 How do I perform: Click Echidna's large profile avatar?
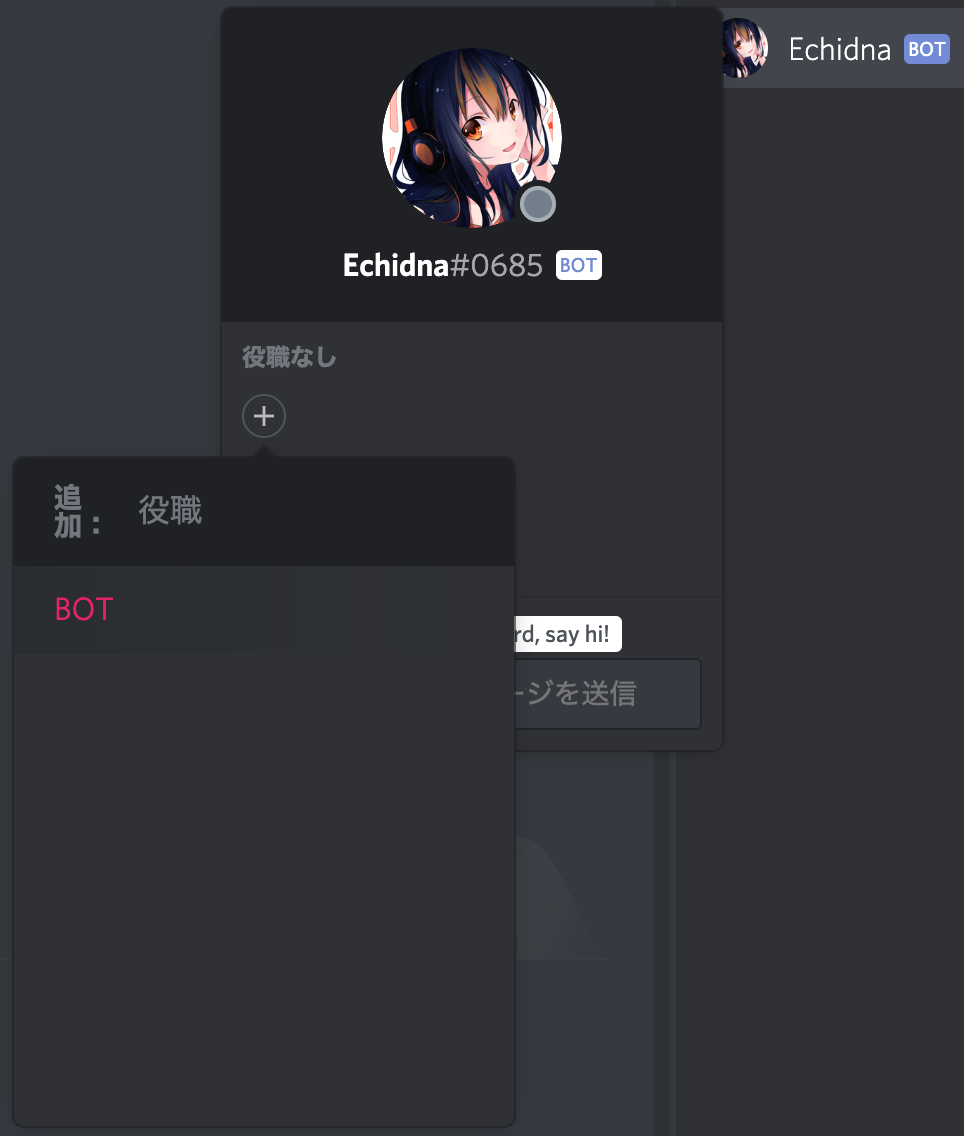[471, 138]
